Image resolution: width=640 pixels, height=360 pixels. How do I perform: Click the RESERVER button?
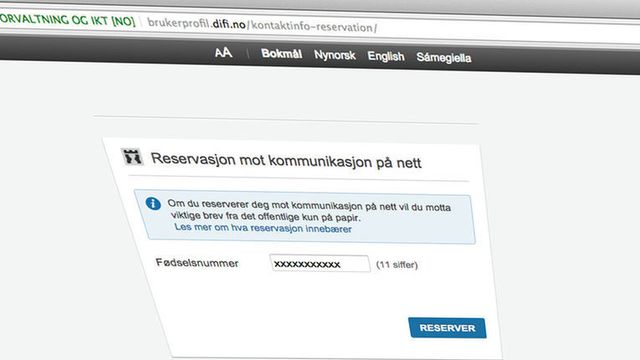click(x=447, y=328)
